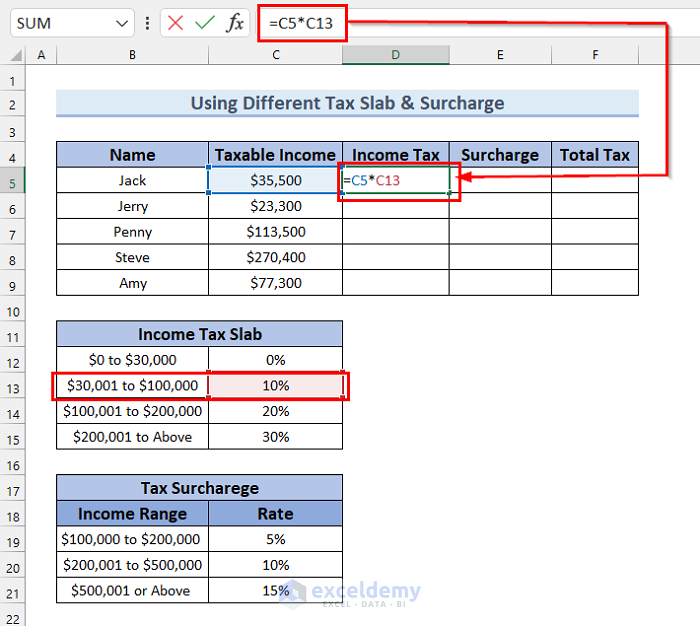This screenshot has width=700, height=626.
Task: Select the cell containing 'Amy'
Action: [x=133, y=283]
